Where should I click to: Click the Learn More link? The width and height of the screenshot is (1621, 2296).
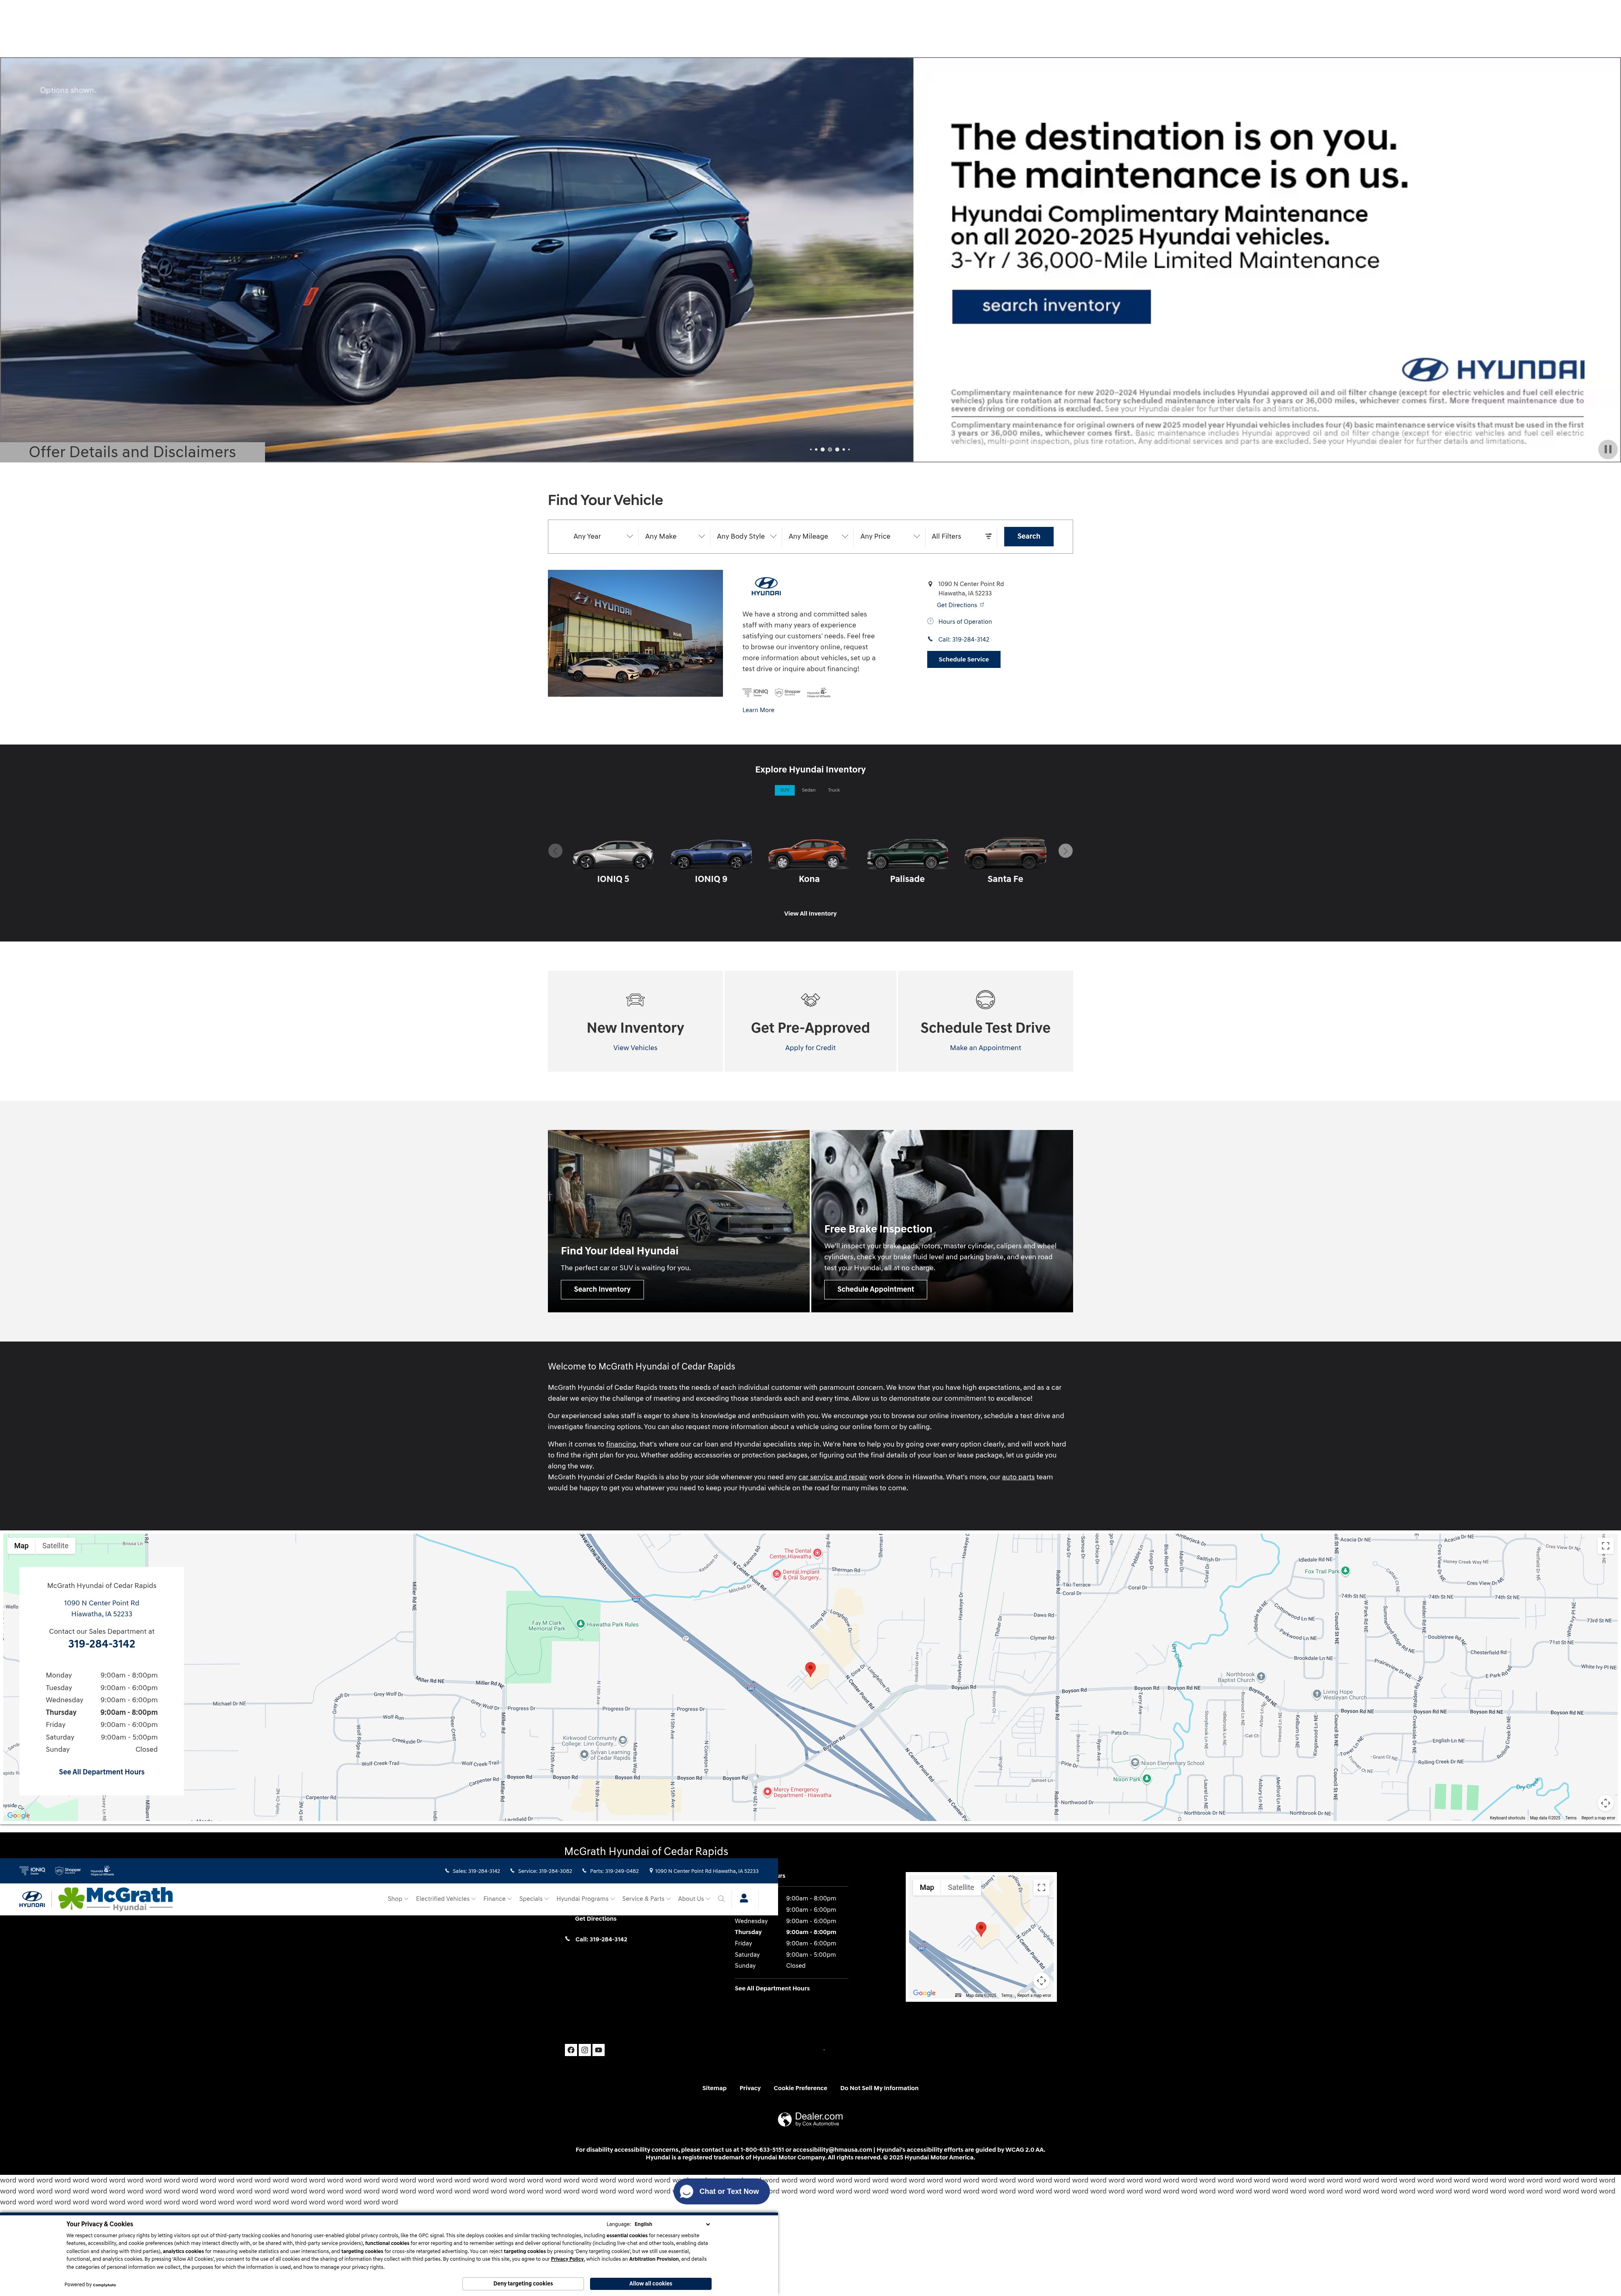click(758, 710)
